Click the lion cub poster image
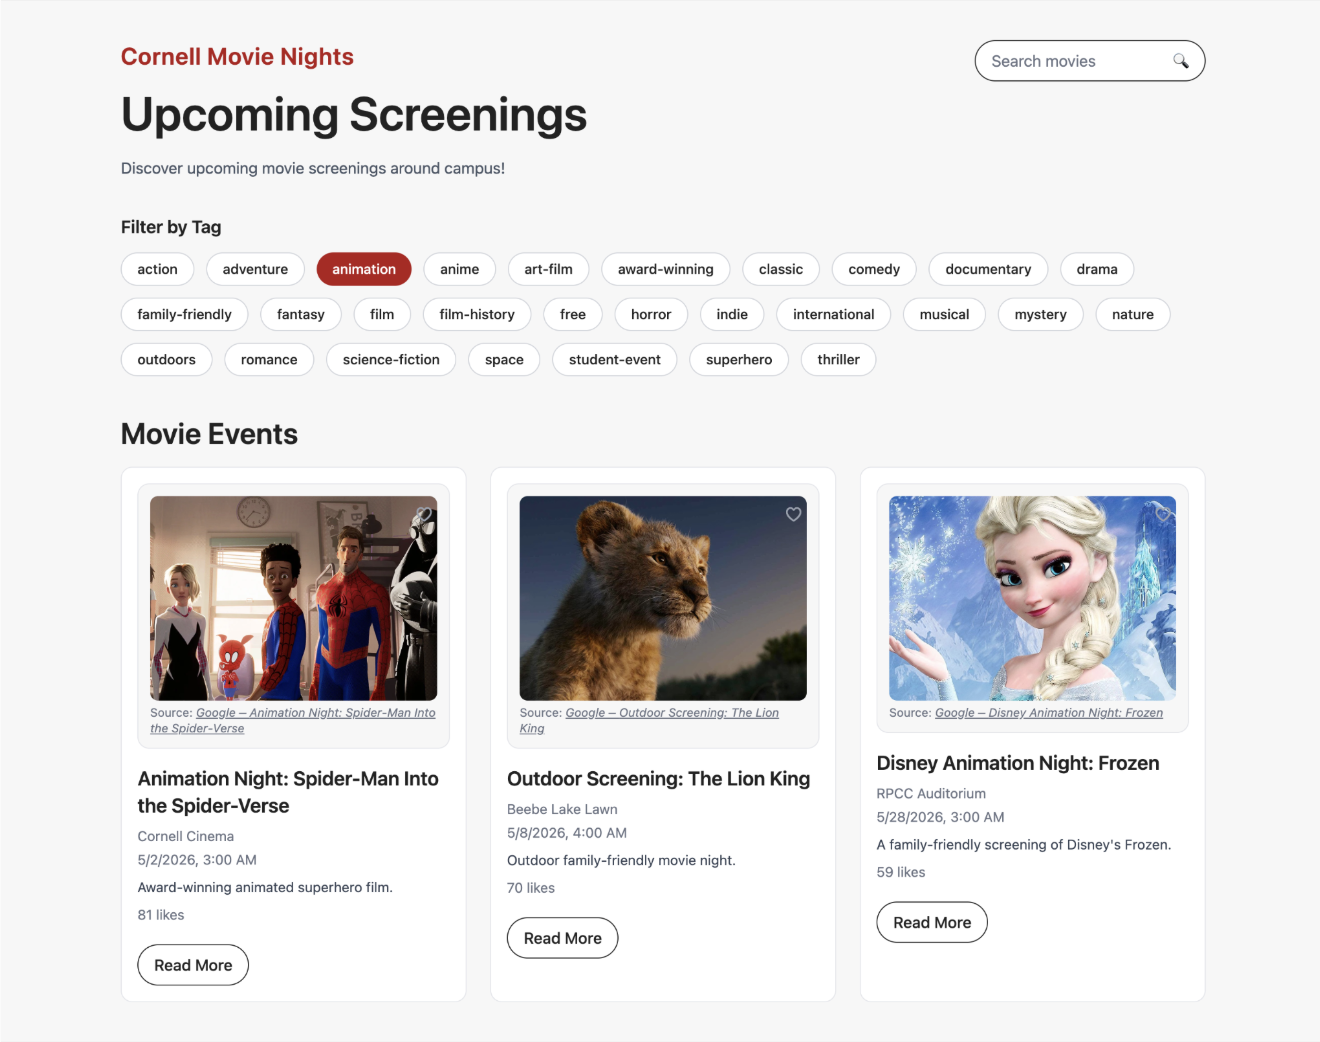1320x1042 pixels. click(663, 598)
